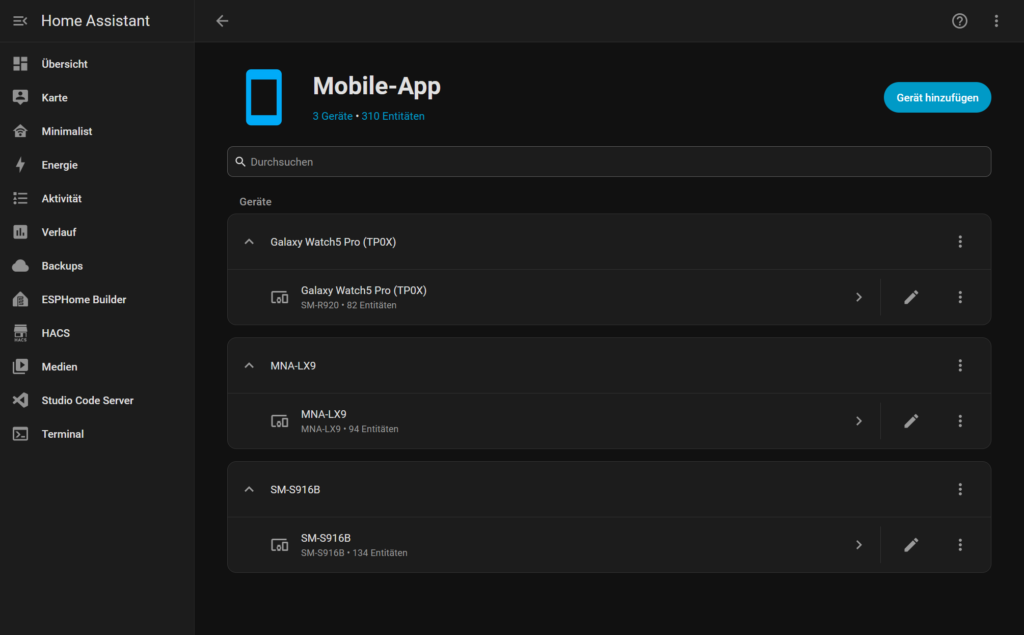The image size is (1024, 635).
Task: Select the MNA-LX9 • 94 Entitäten text
Action: tap(349, 429)
